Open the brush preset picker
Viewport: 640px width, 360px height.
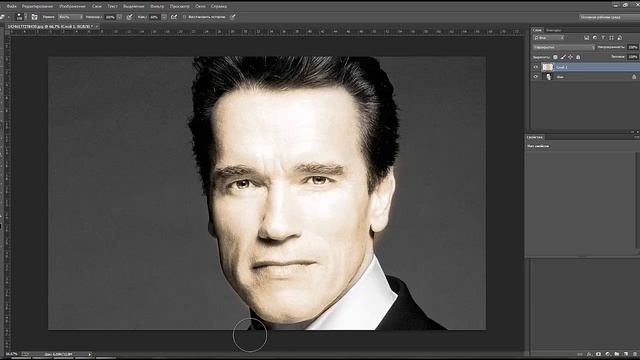coord(21,17)
